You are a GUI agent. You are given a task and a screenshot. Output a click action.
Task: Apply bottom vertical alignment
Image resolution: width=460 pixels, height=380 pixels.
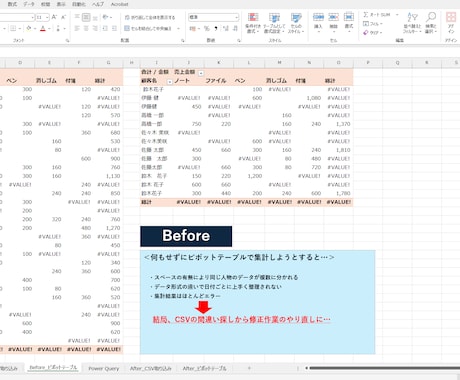95,17
